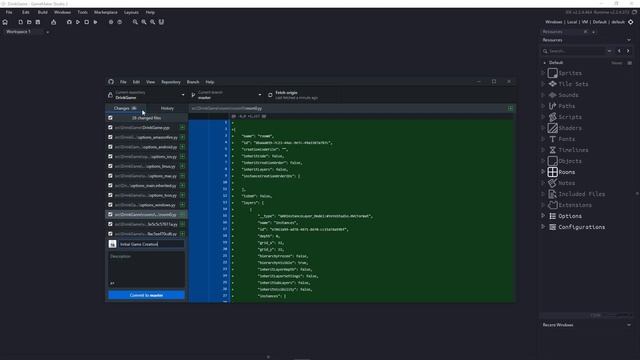Viewport: 640px width, 360px height.
Task: Expand the Configurations tree node
Action: 543,227
